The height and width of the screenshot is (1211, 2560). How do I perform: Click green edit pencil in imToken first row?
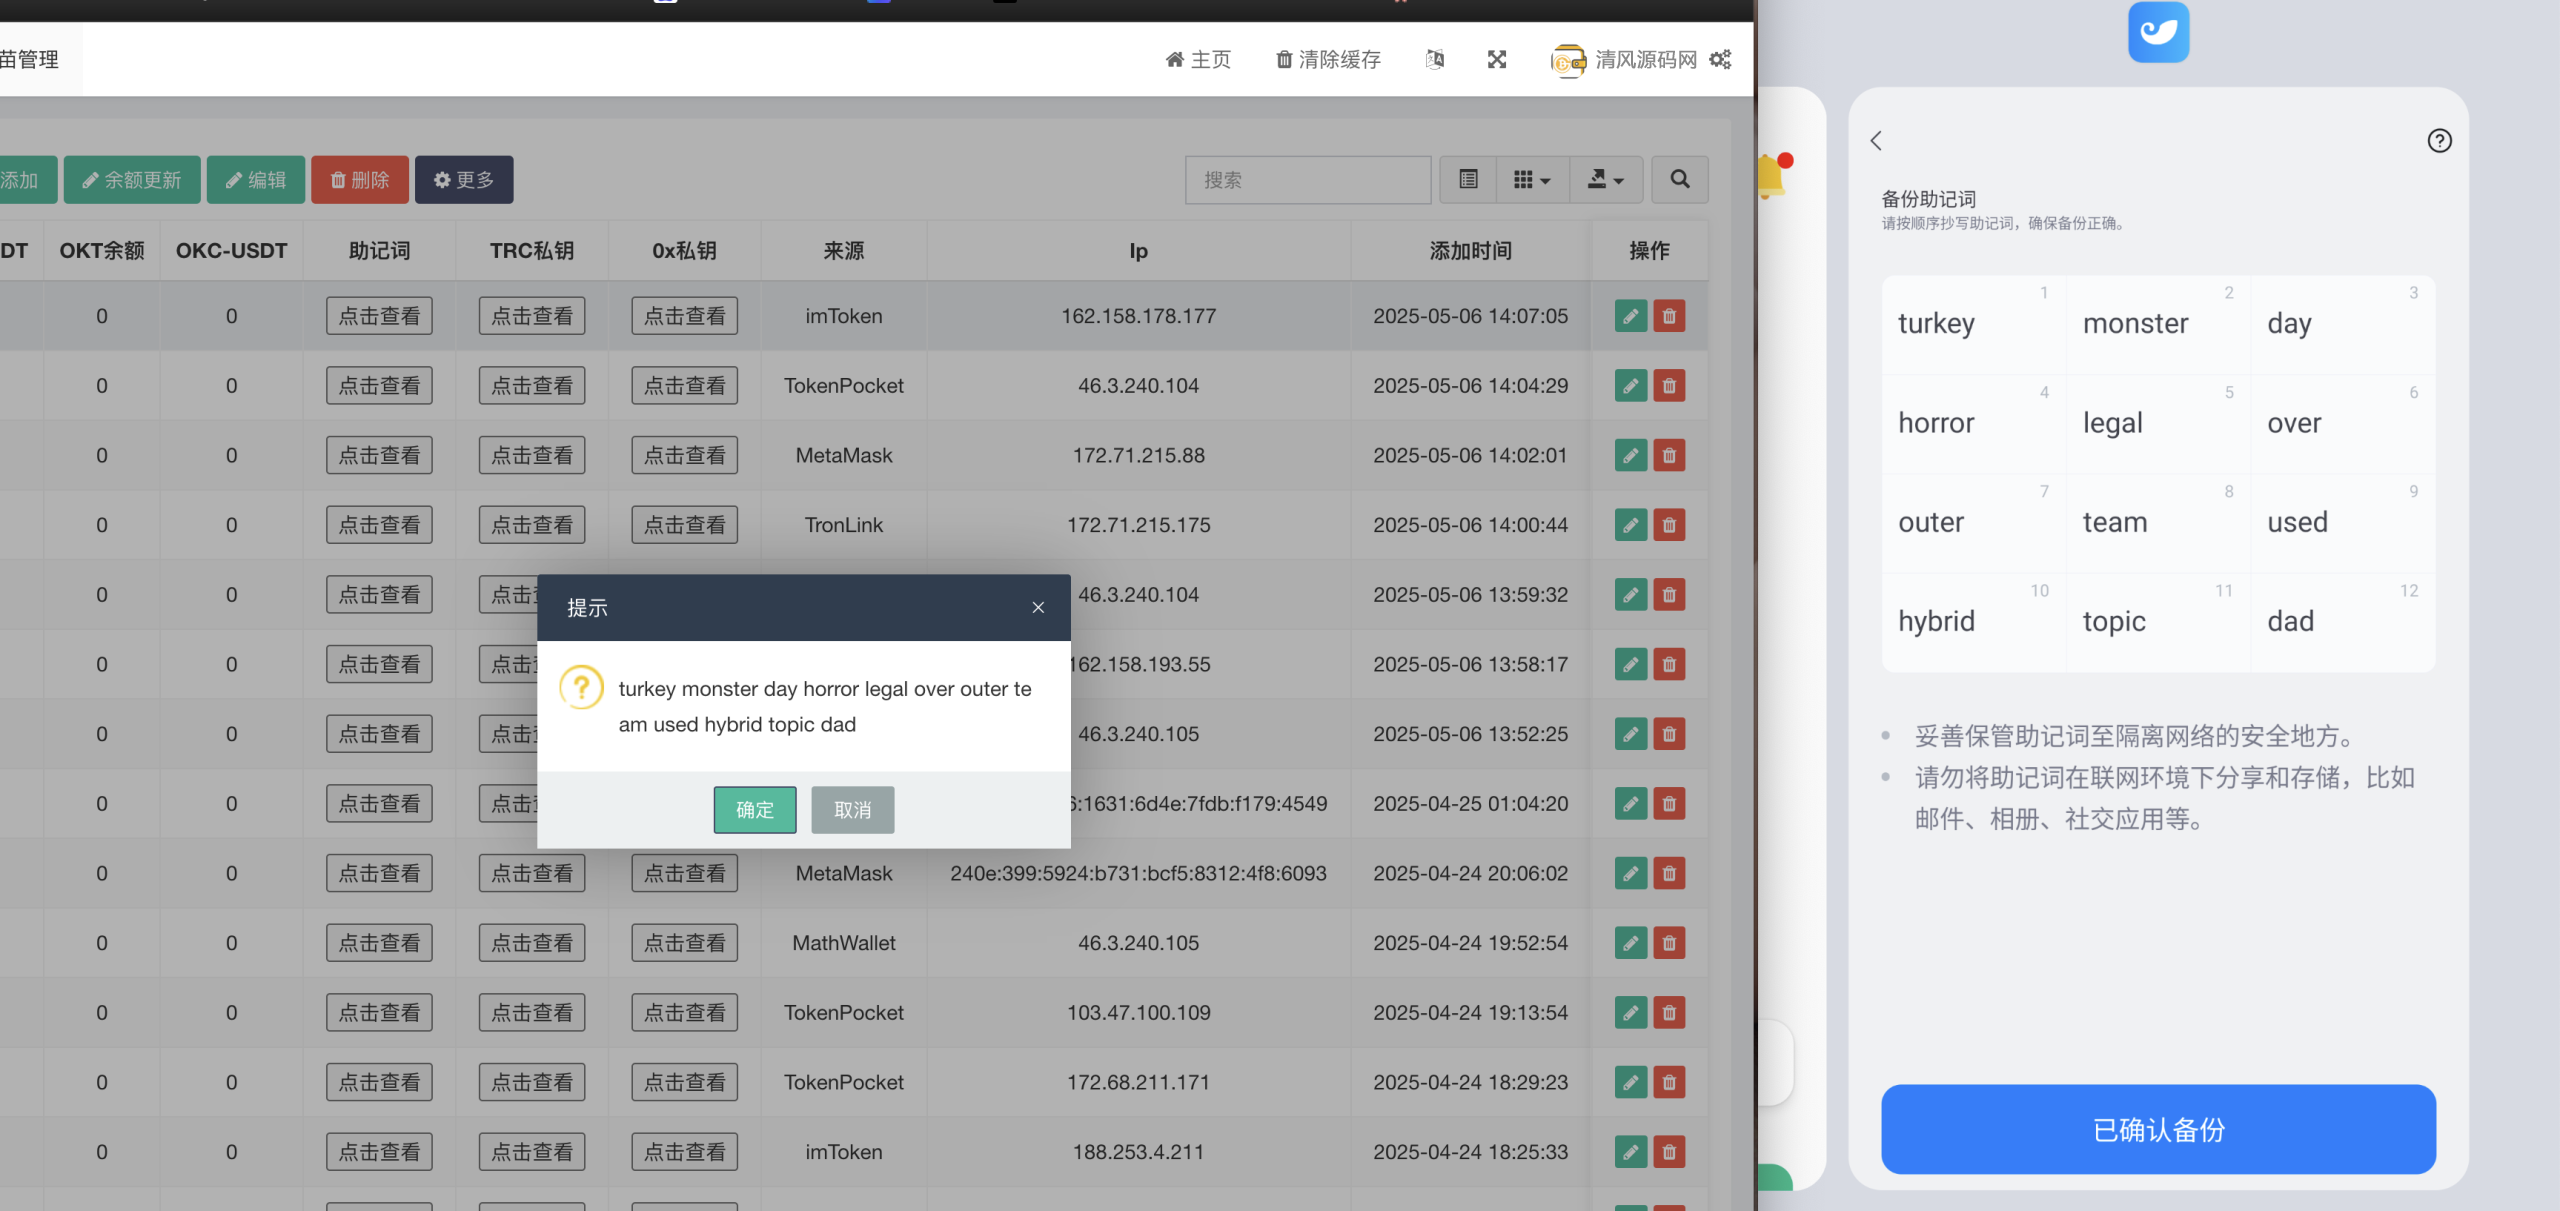1630,316
